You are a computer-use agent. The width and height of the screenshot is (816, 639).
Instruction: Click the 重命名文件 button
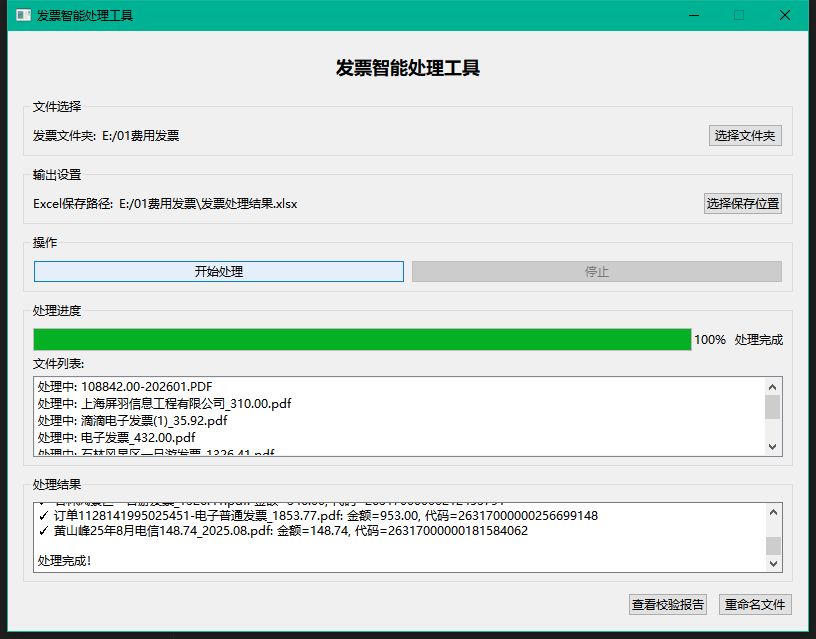click(x=755, y=605)
